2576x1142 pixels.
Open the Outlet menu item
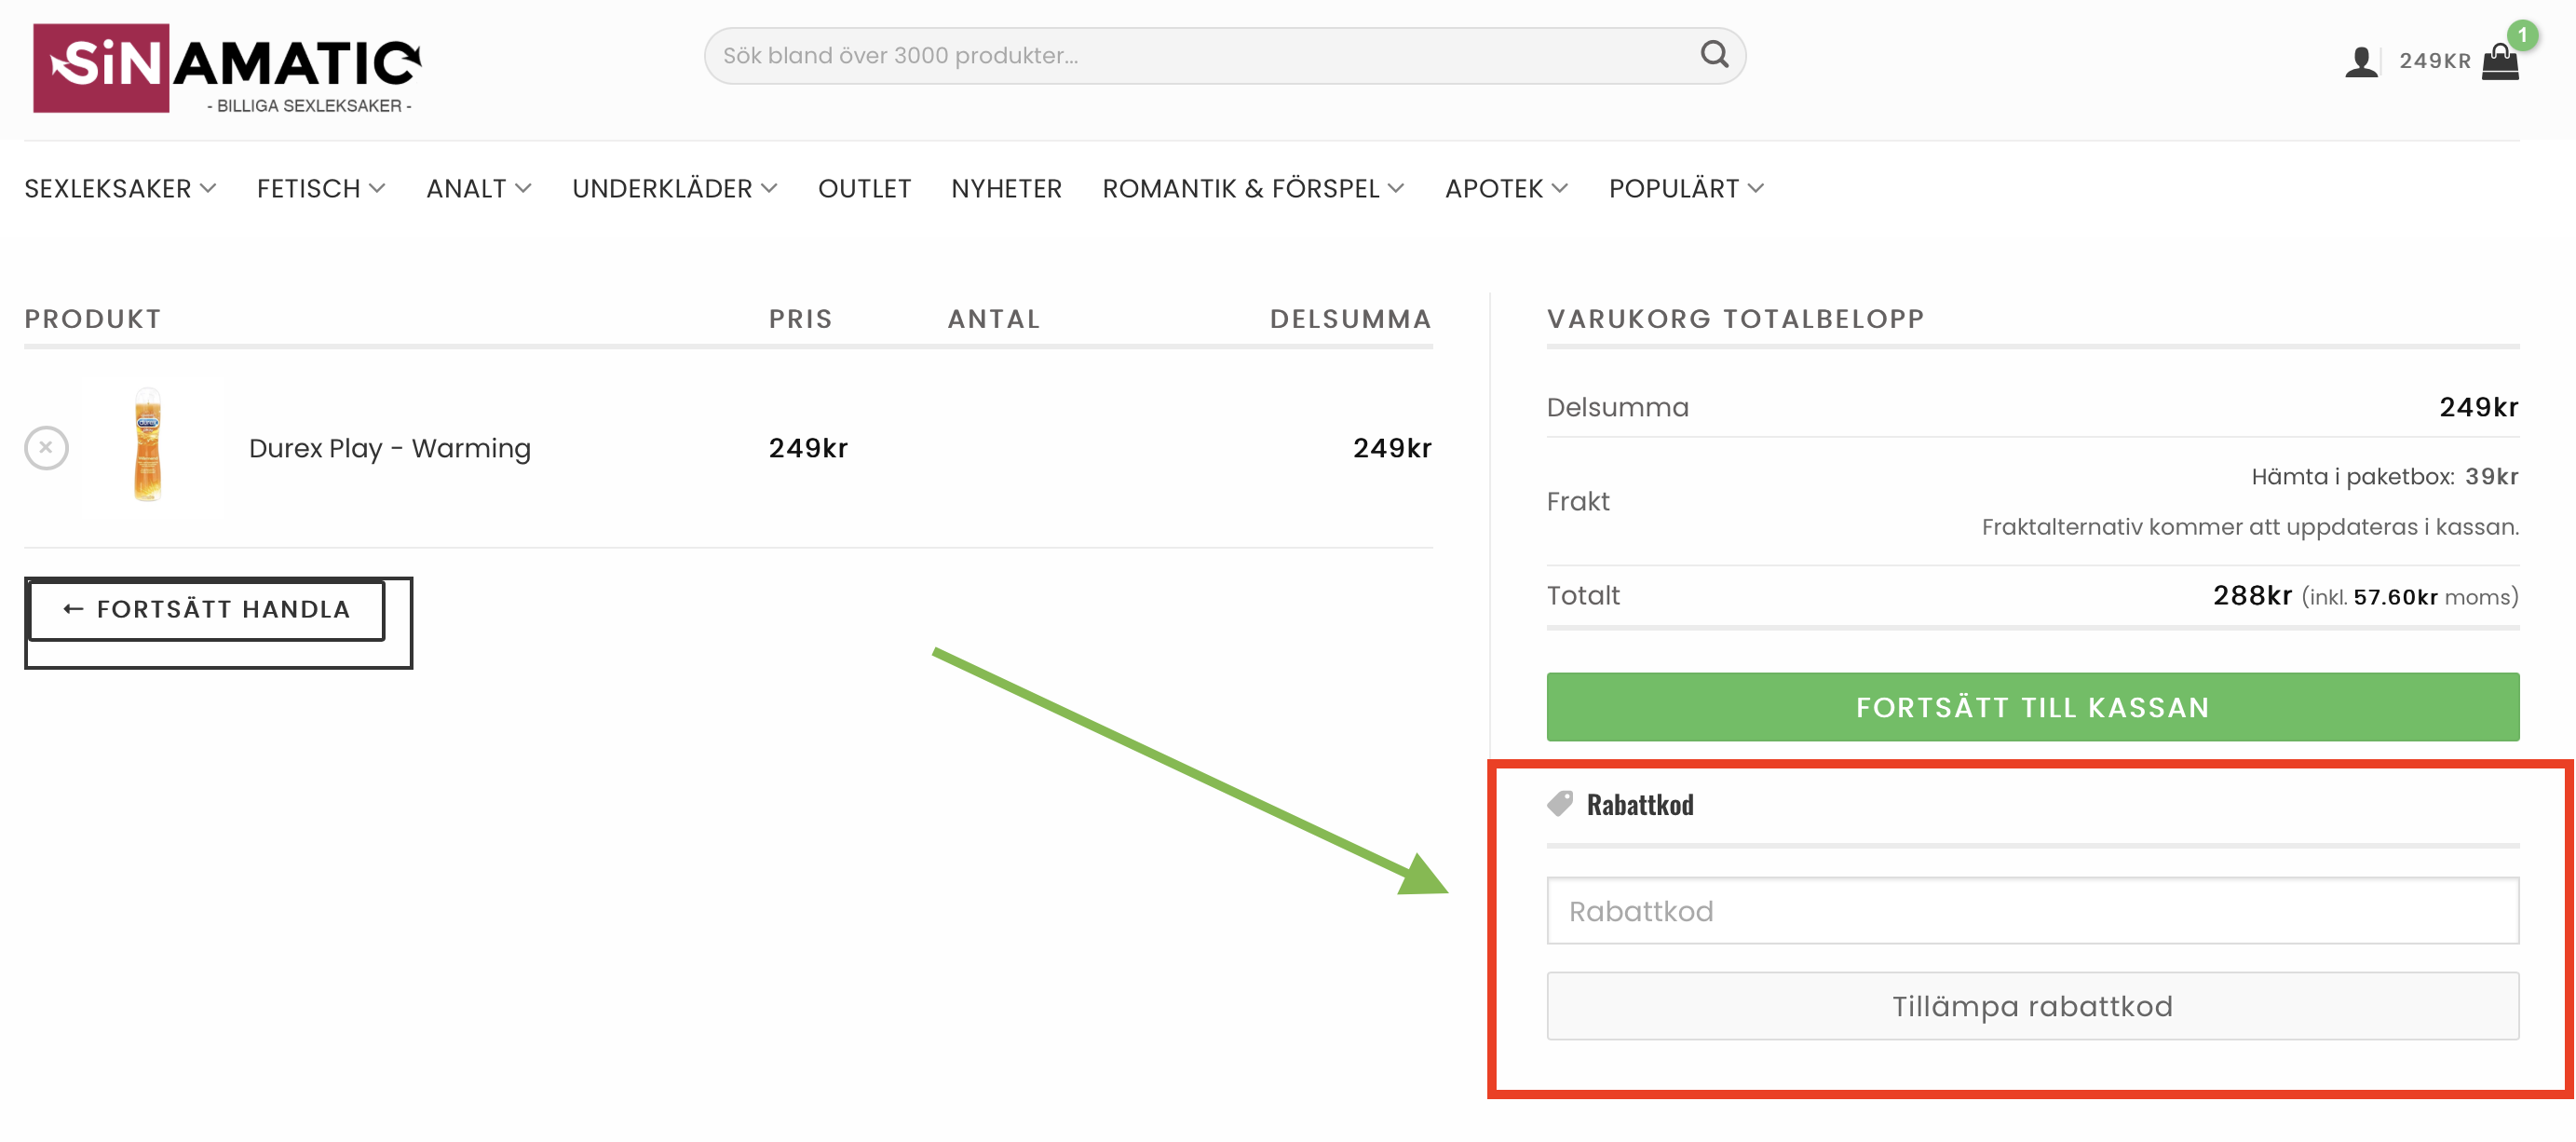point(864,189)
